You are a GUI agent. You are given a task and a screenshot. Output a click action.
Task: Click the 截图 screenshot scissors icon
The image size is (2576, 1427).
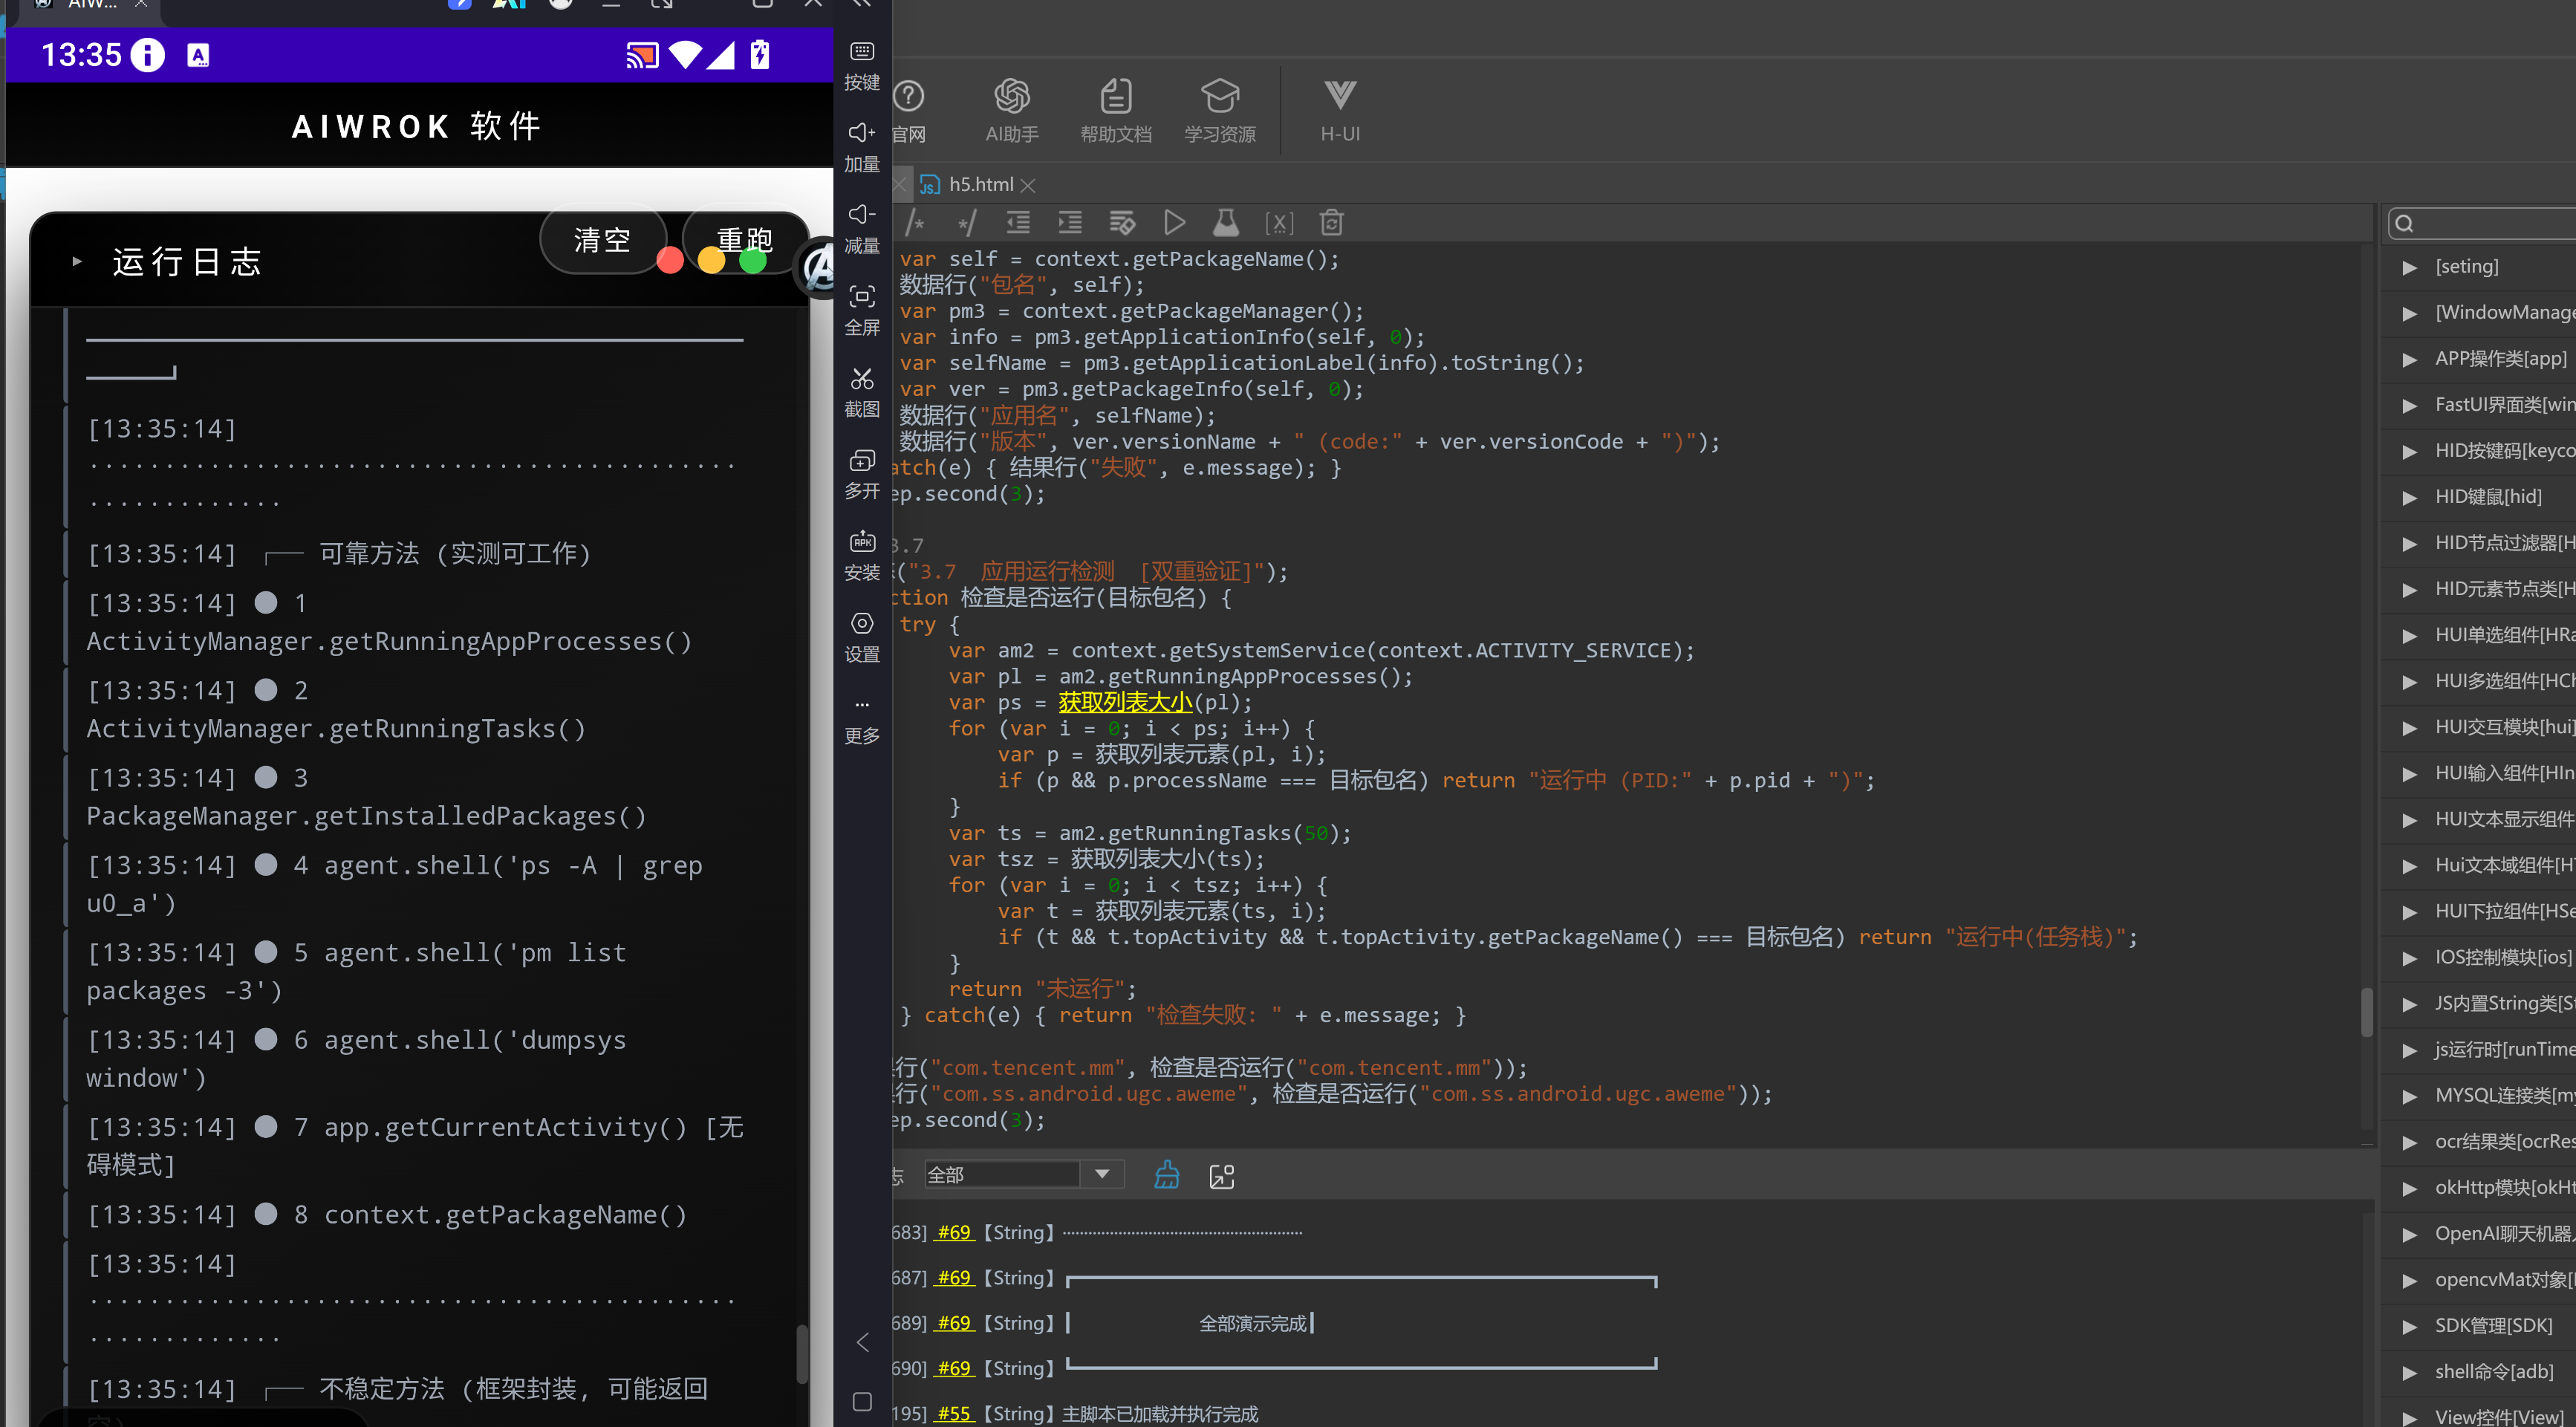[x=862, y=379]
